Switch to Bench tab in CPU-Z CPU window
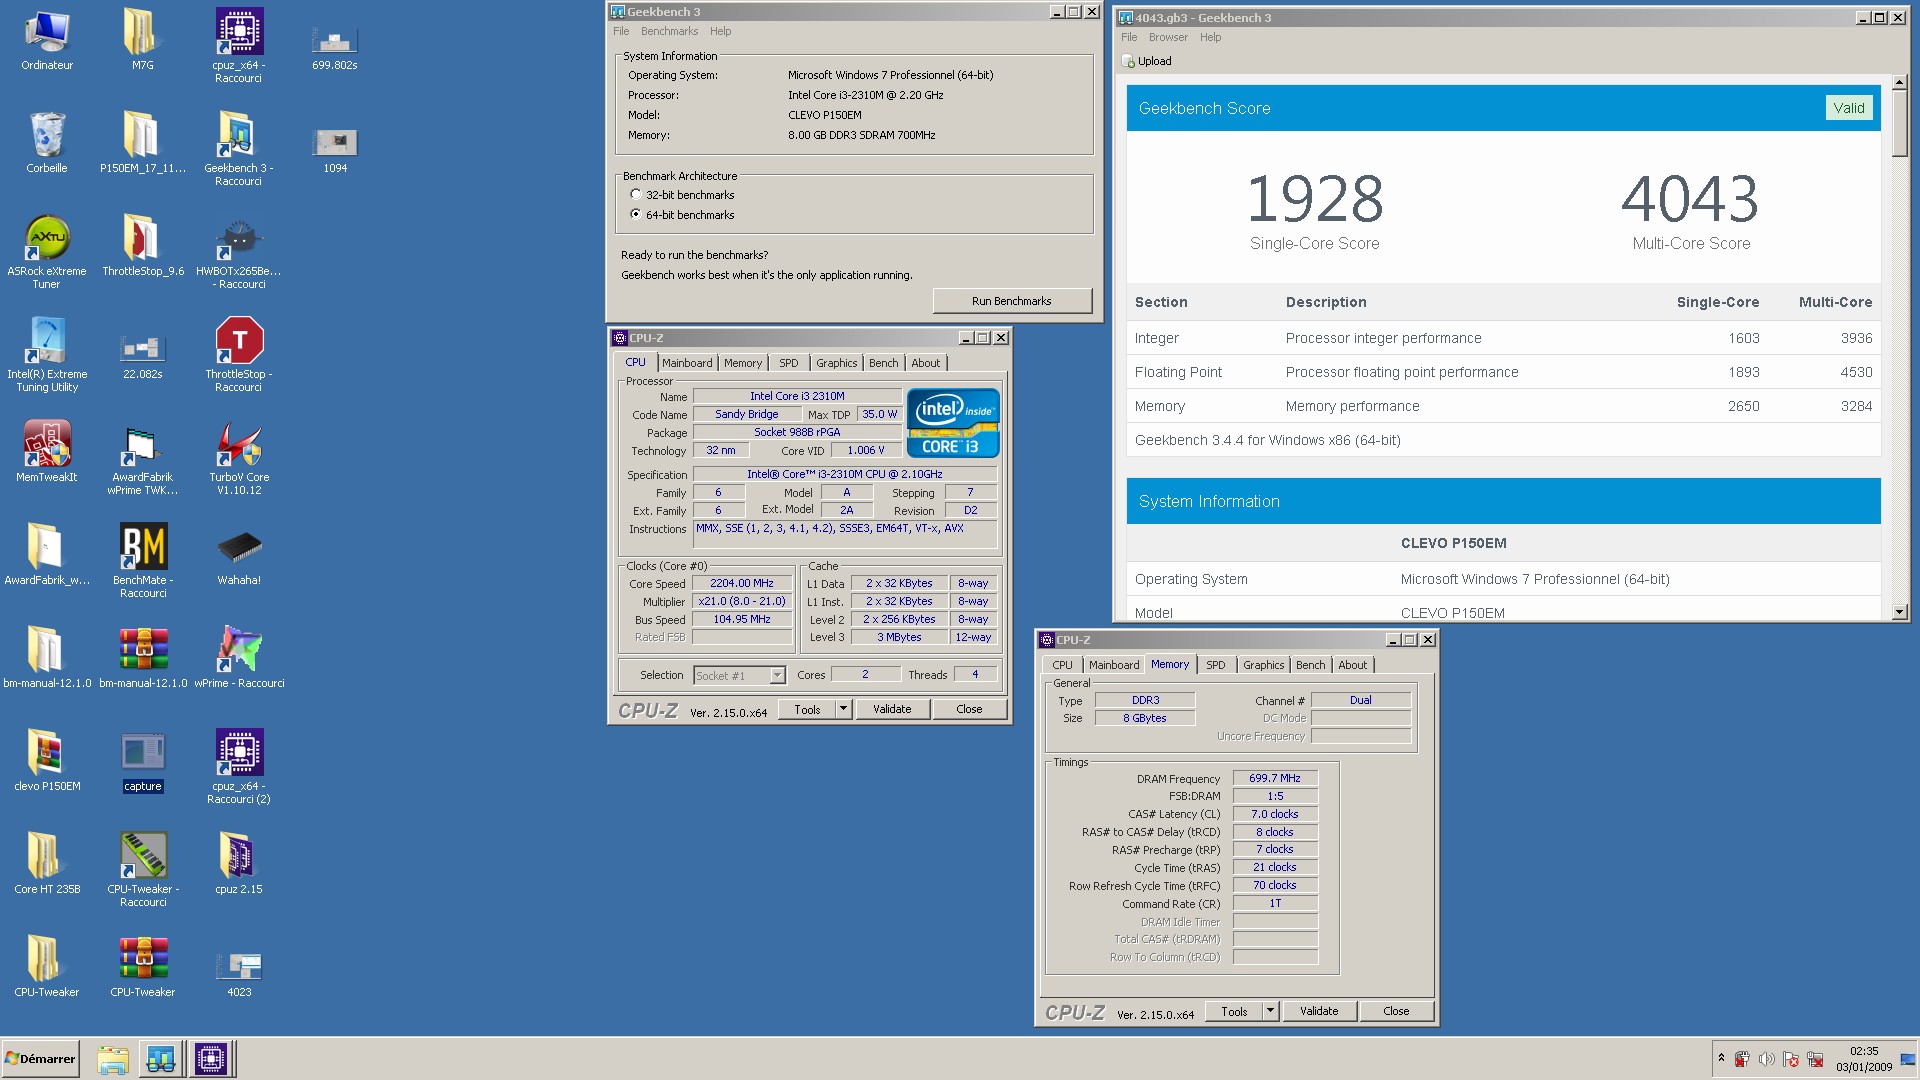This screenshot has width=1920, height=1080. [883, 363]
